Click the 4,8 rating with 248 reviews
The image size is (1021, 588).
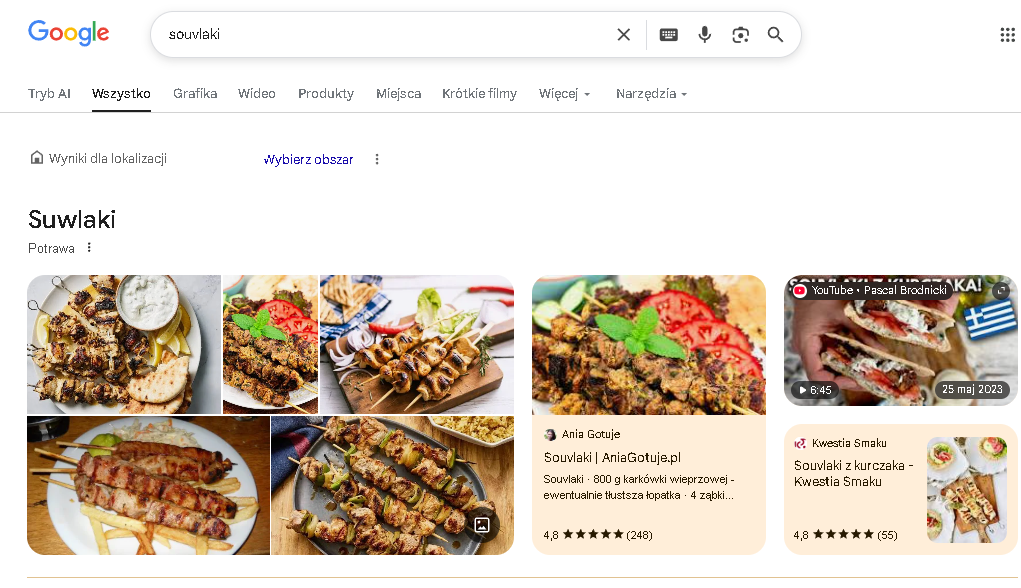(x=598, y=535)
